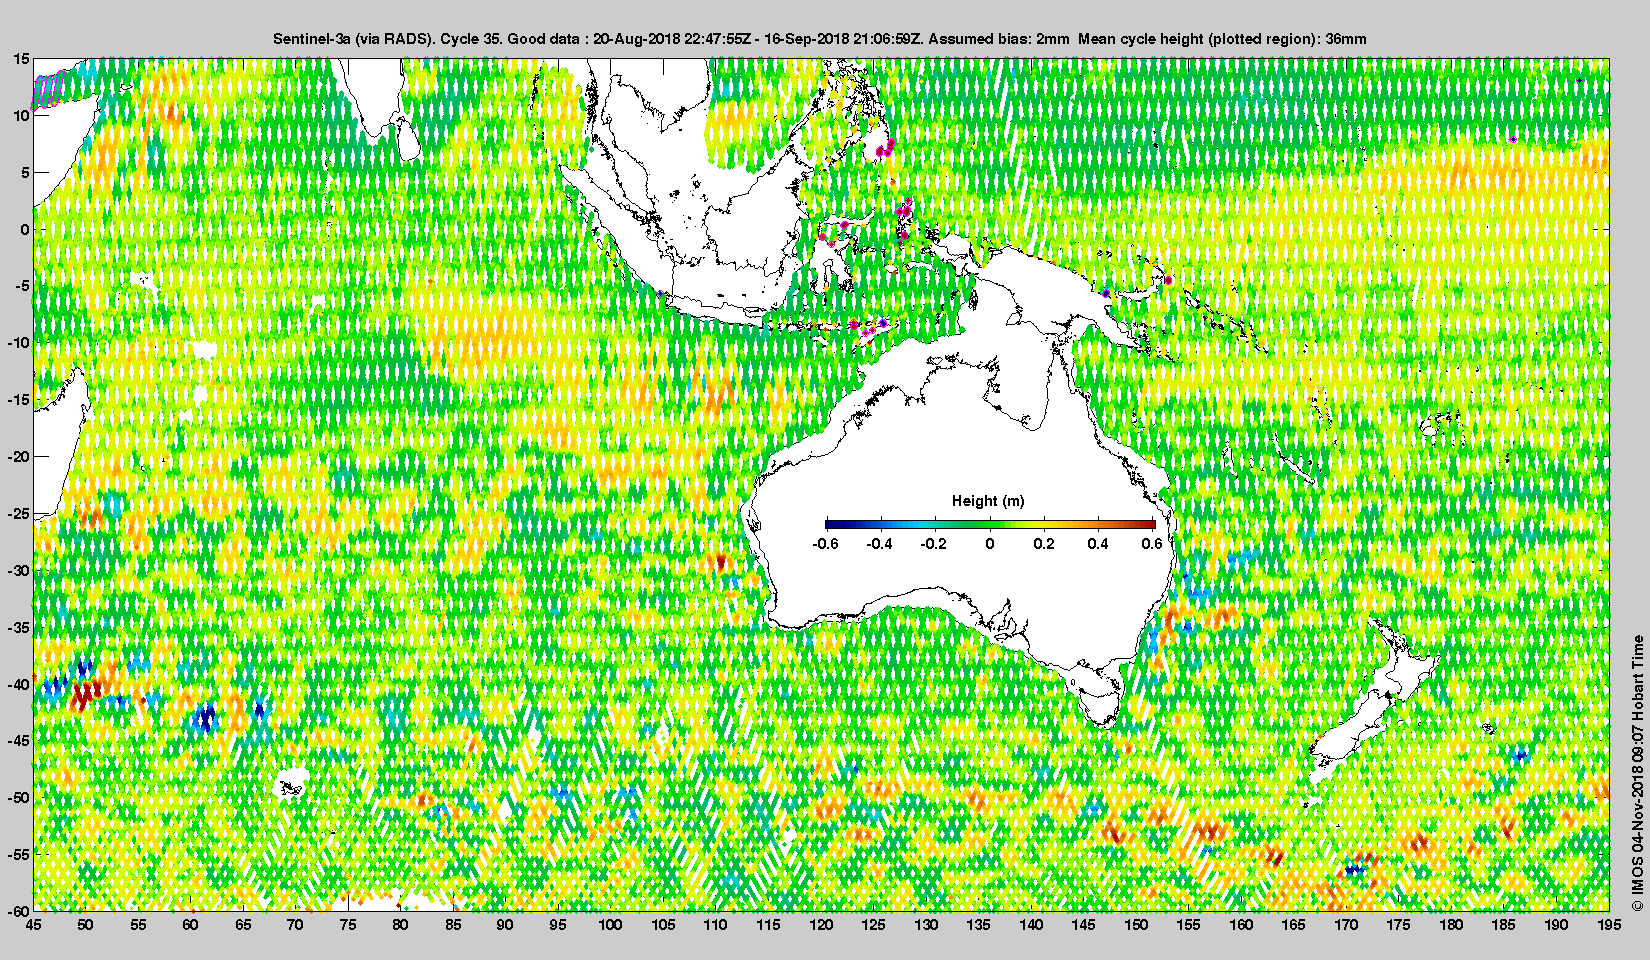The image size is (1650, 960).
Task: Click the longitude axis label '195'
Action: tap(1608, 925)
